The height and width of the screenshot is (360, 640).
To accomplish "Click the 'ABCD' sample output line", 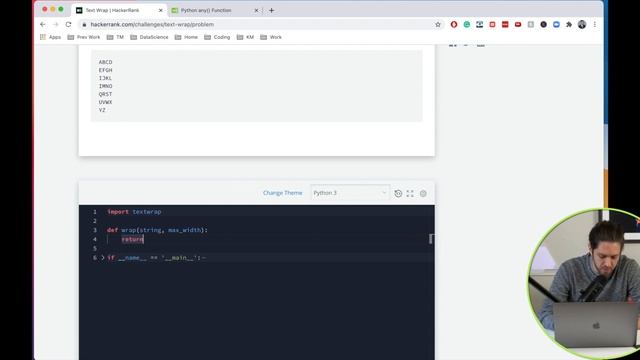I will 105,62.
